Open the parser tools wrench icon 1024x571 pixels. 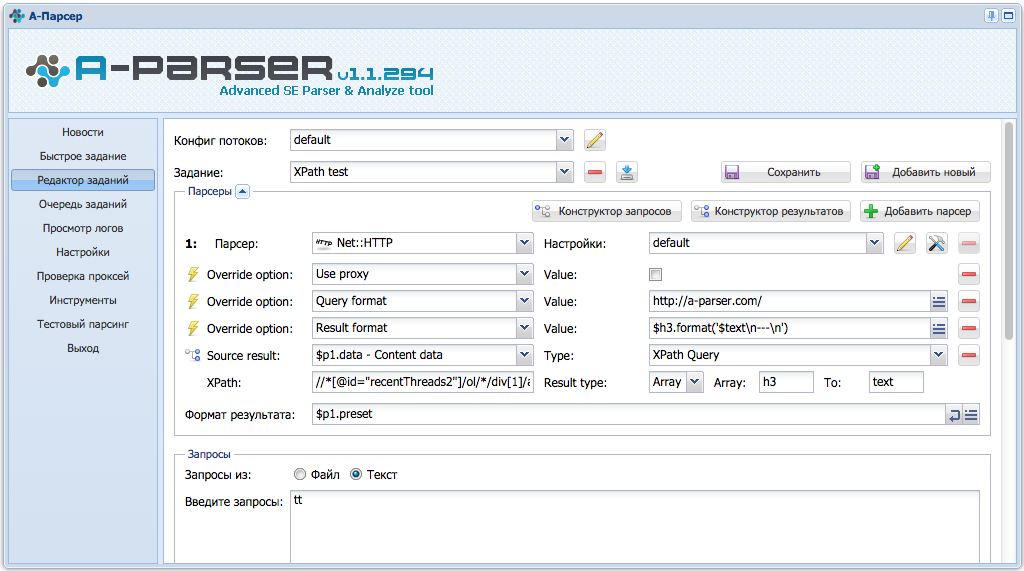(x=936, y=244)
